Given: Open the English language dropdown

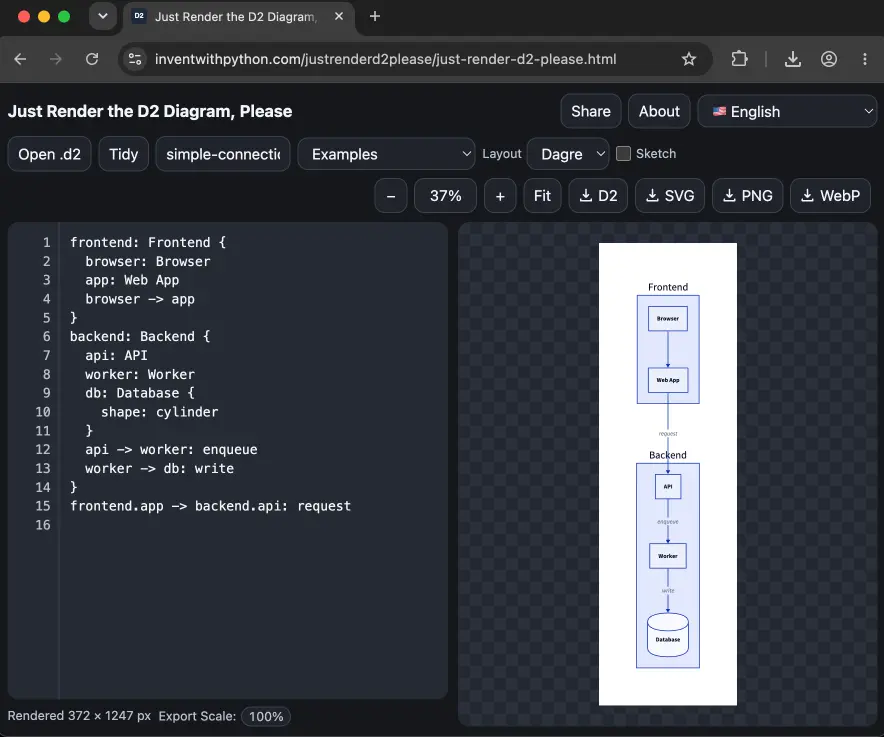Looking at the screenshot, I should click(787, 112).
